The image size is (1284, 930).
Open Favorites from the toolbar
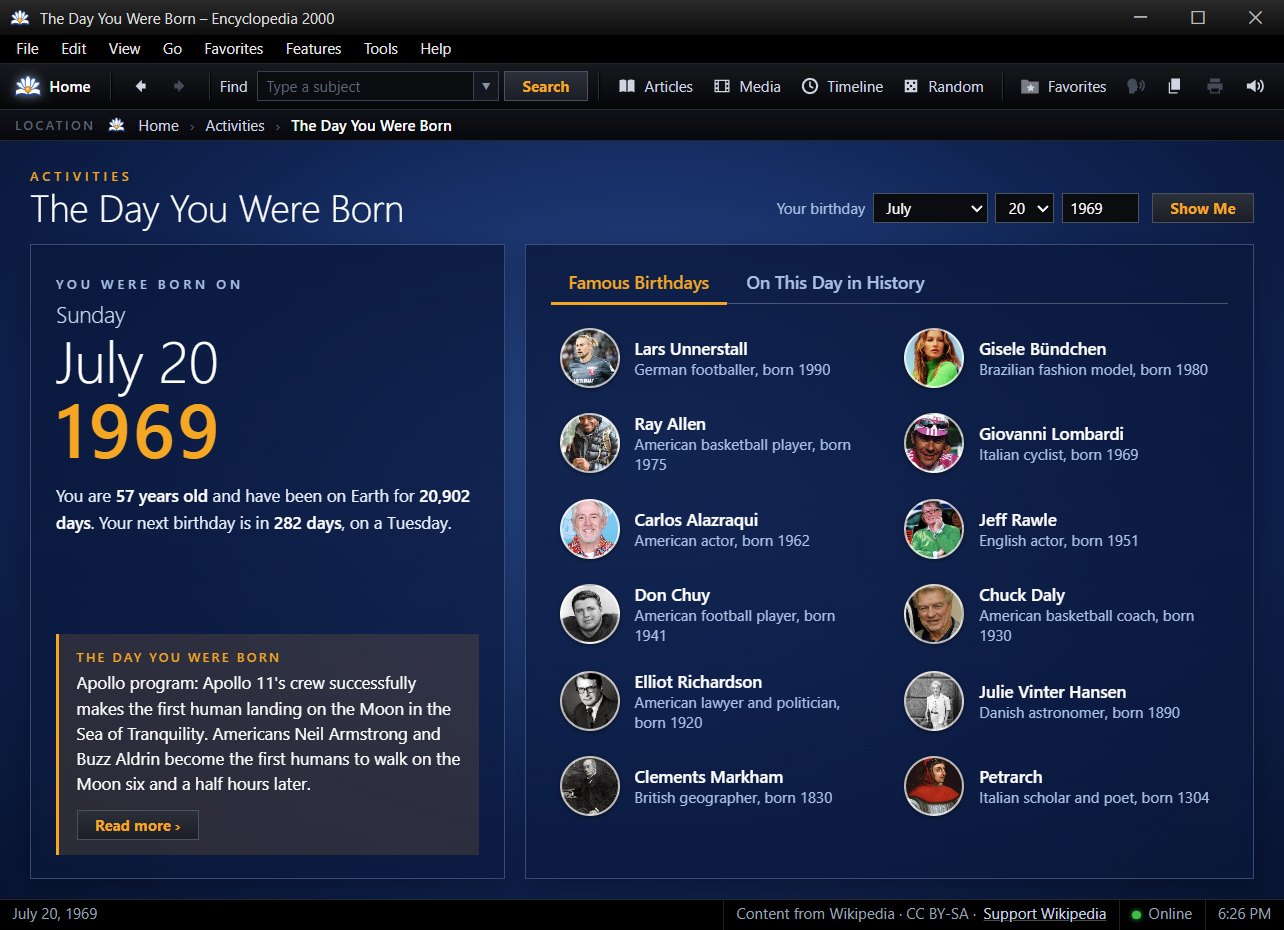1063,87
